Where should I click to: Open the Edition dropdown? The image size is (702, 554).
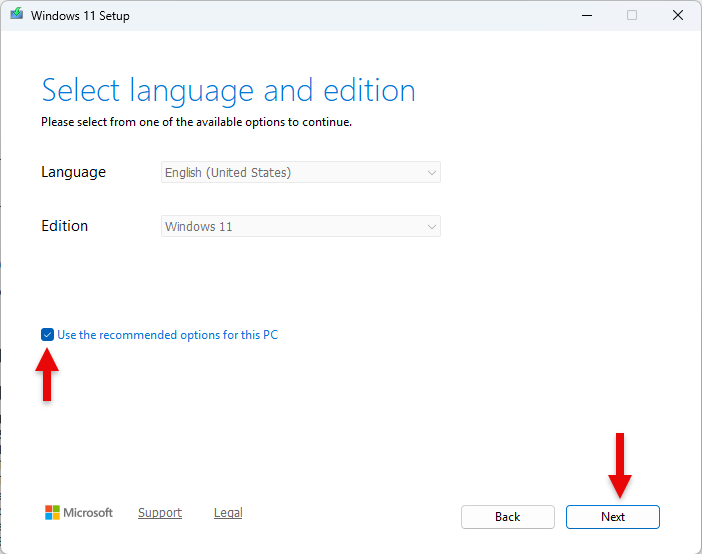tap(300, 226)
